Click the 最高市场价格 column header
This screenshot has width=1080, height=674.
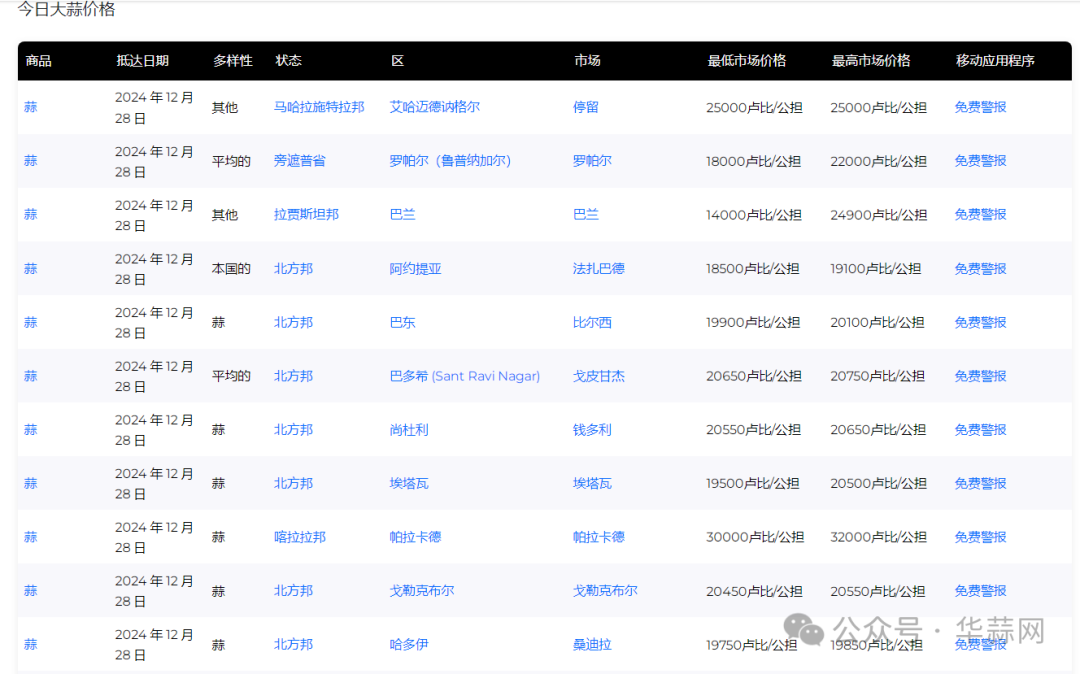(871, 61)
